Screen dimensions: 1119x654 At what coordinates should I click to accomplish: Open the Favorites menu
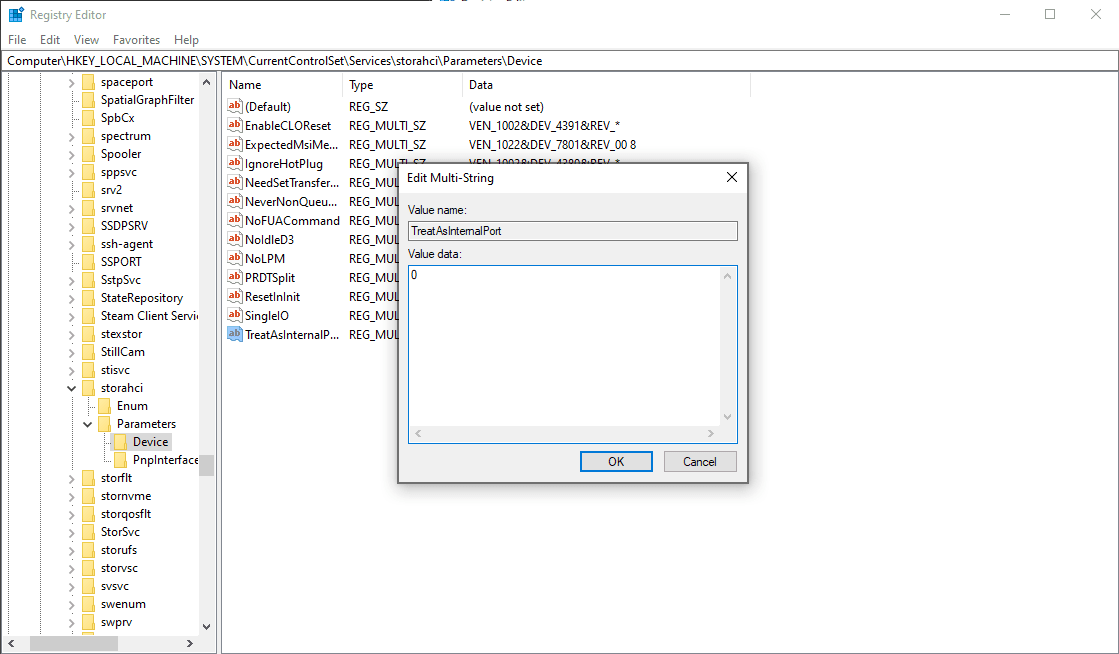coord(136,40)
